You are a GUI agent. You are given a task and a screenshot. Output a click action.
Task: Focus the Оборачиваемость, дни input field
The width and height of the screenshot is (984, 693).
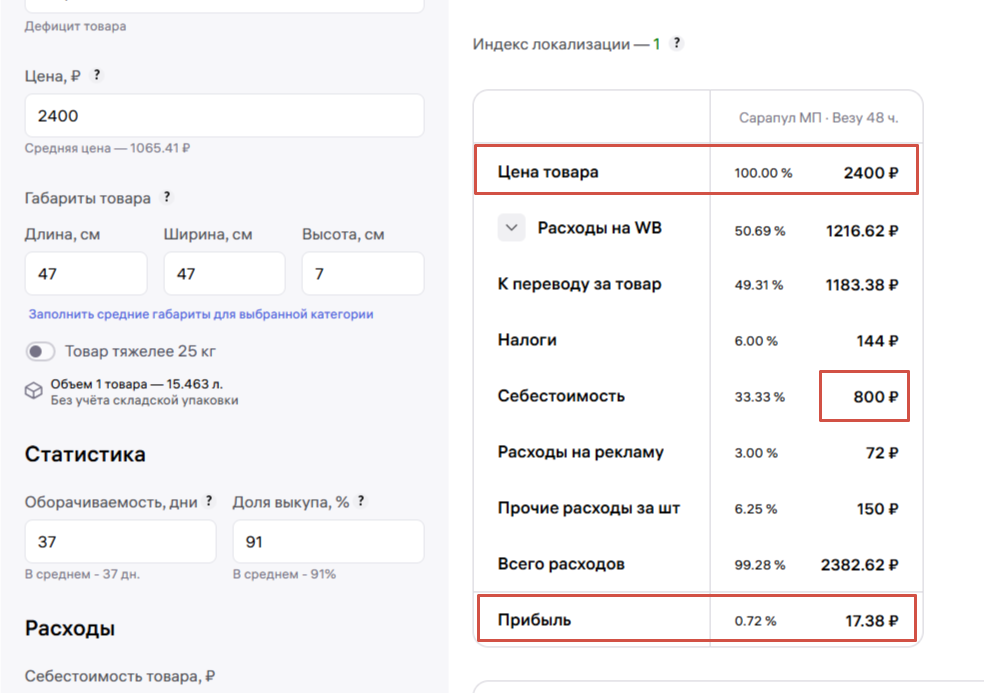(120, 542)
